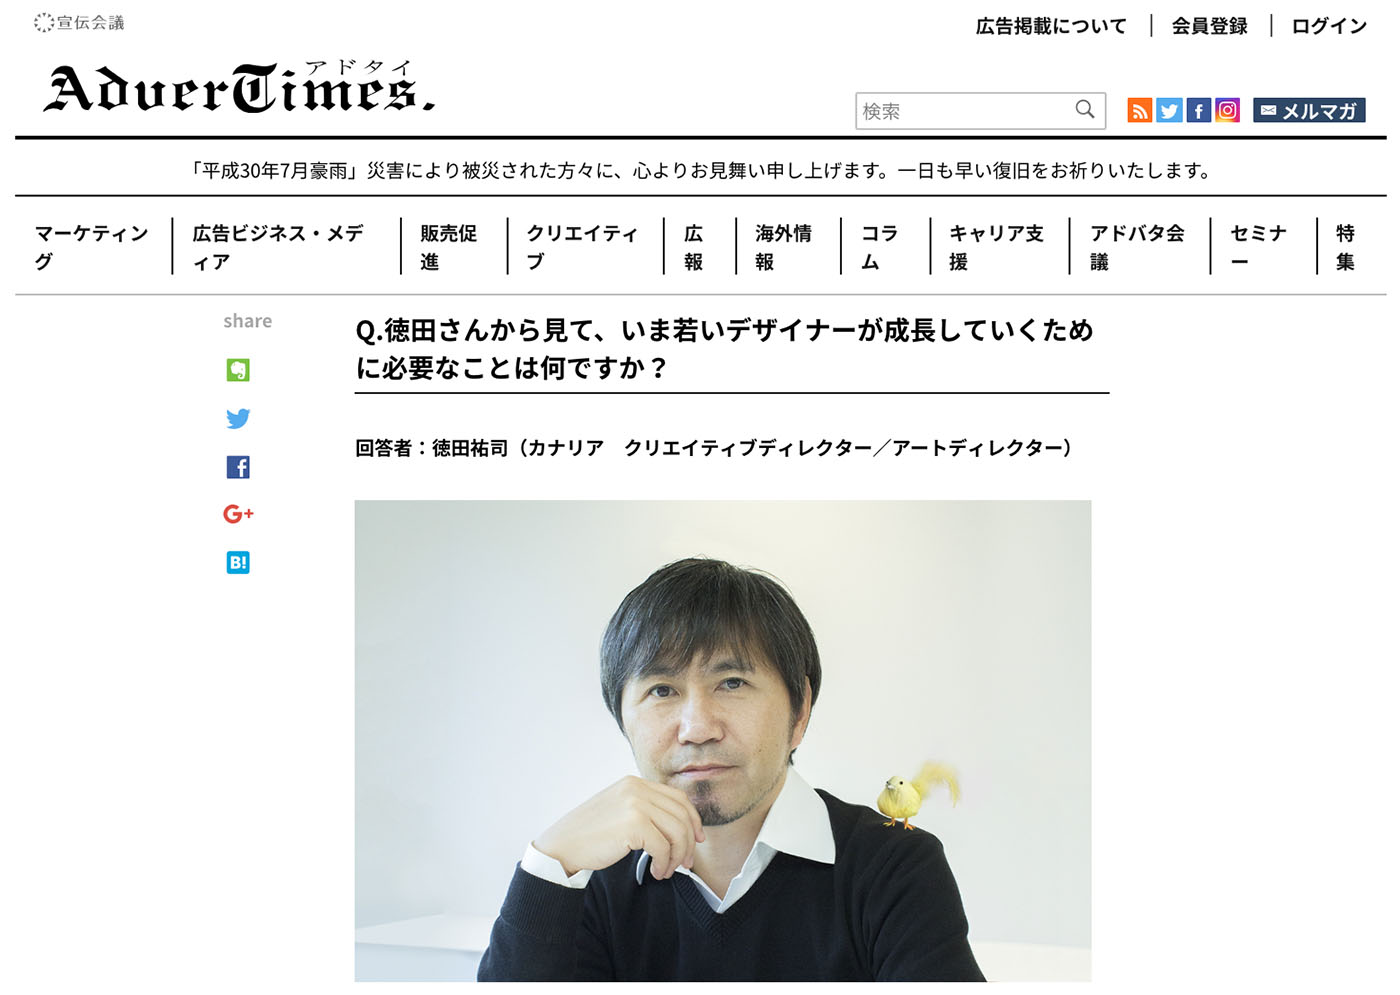This screenshot has height=995, width=1400.
Task: Open the 会員登録 link
Action: click(x=1210, y=26)
